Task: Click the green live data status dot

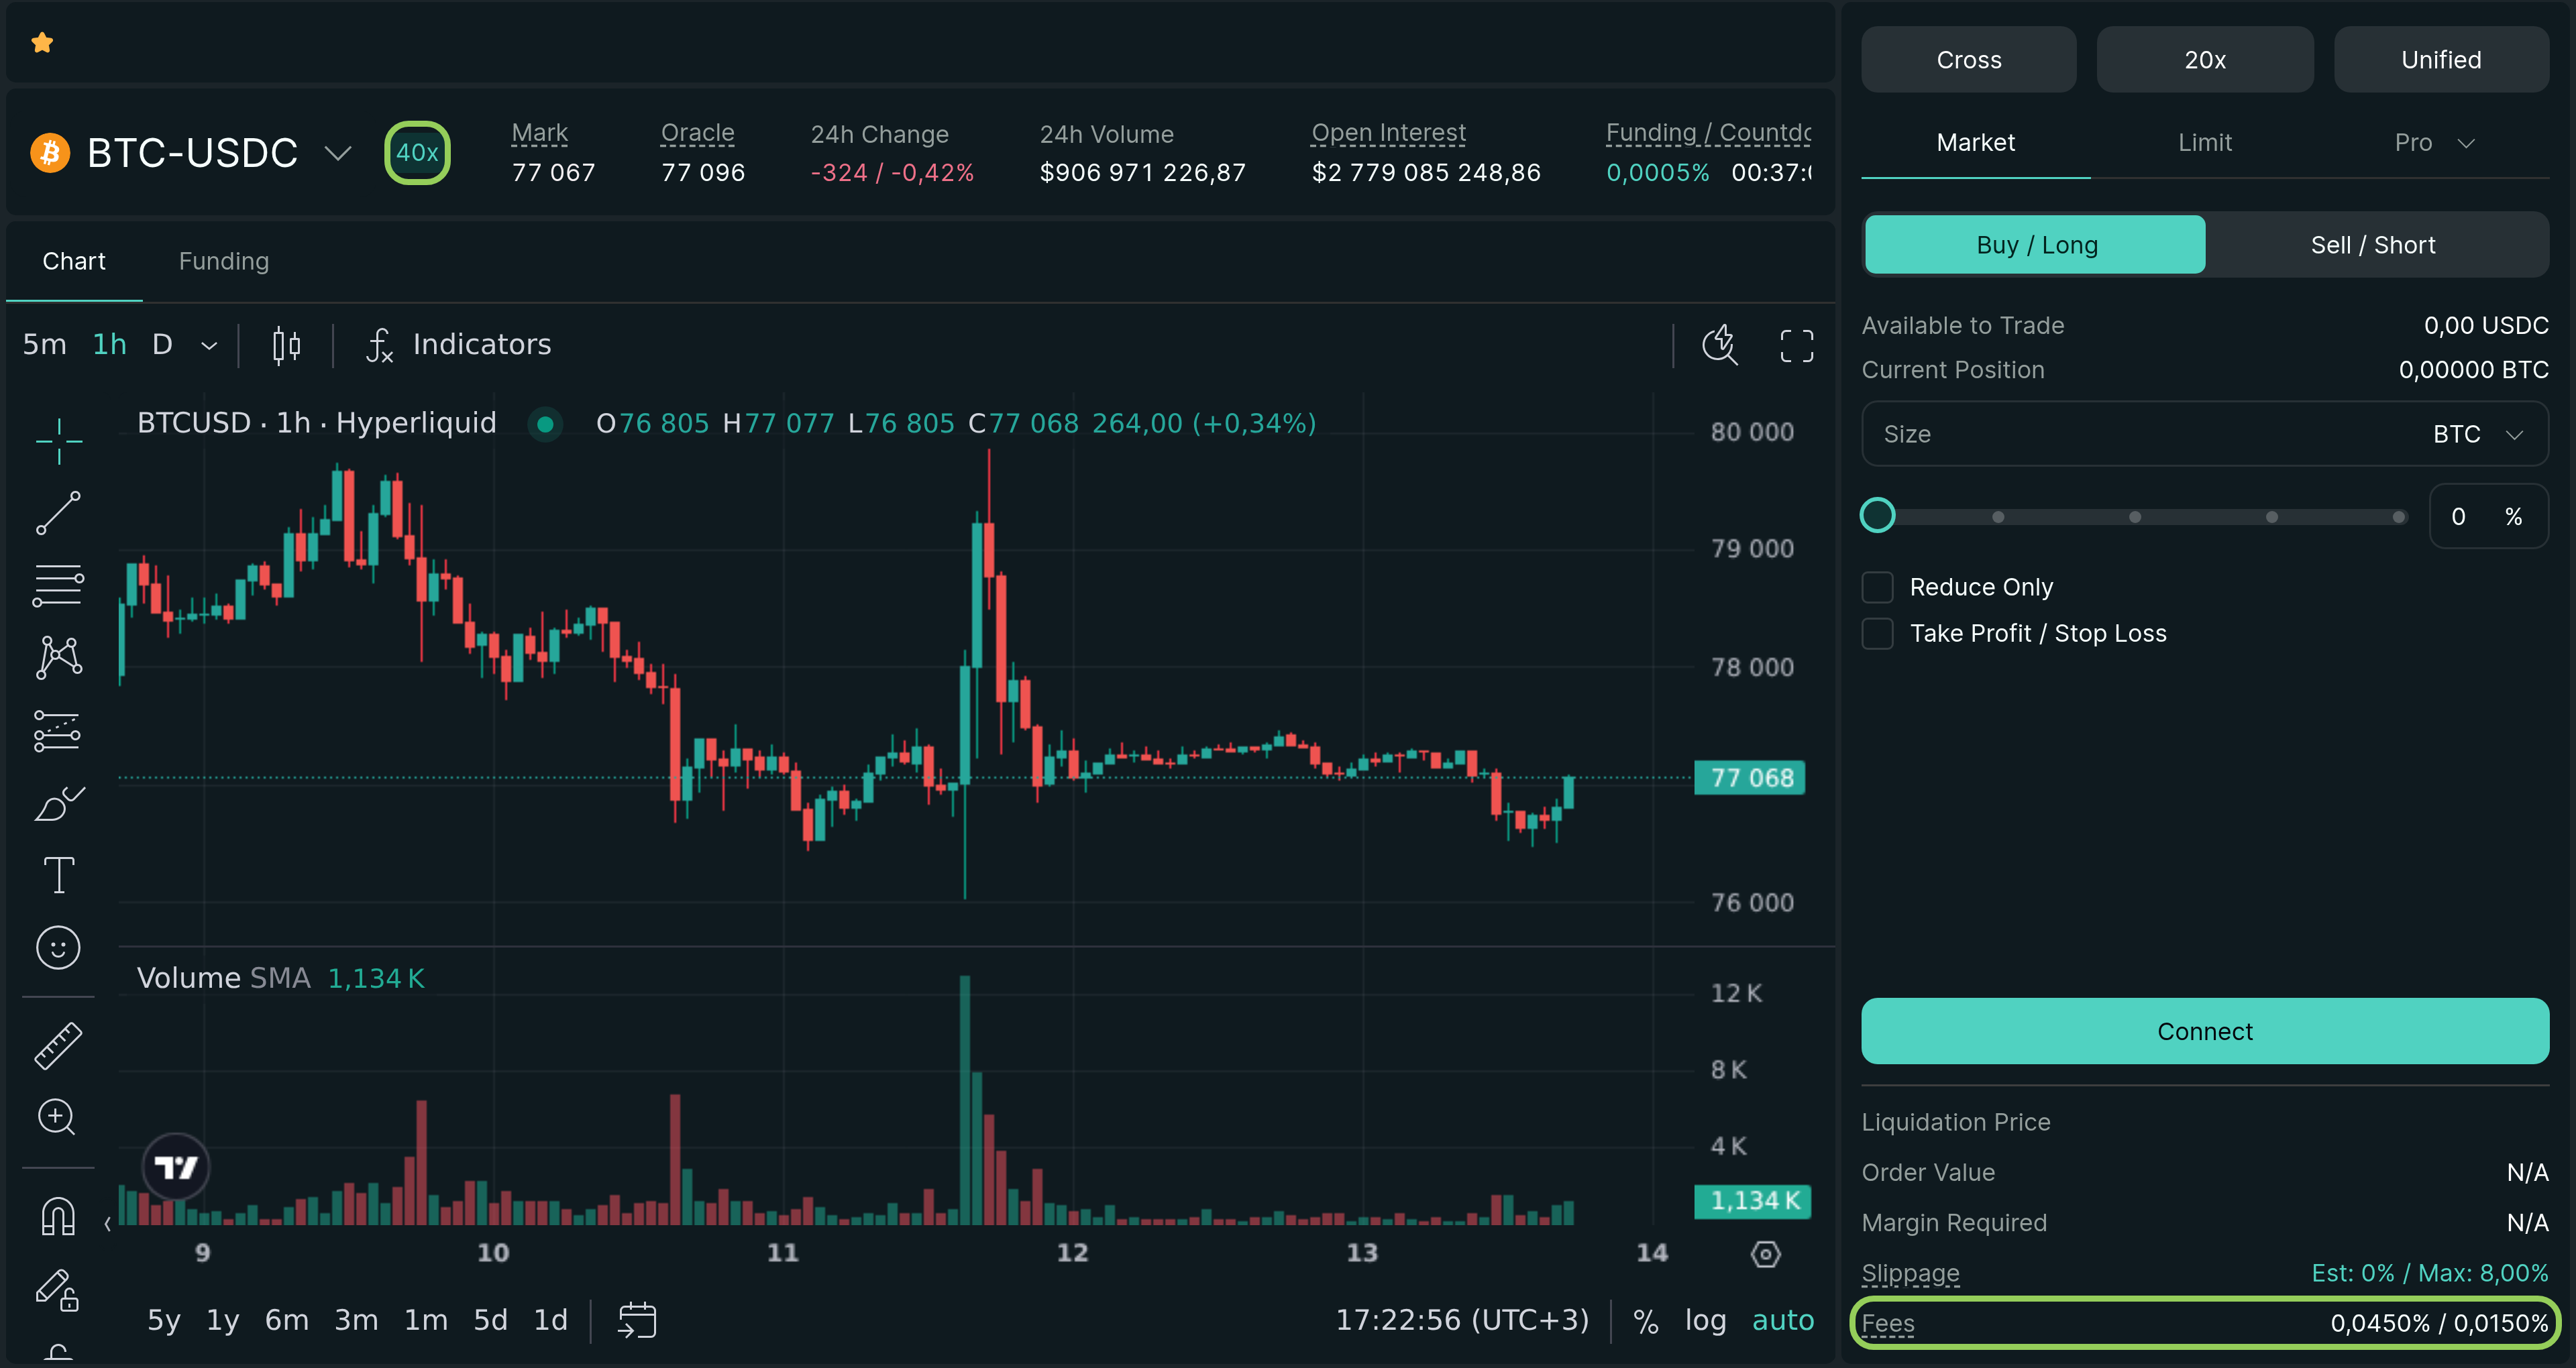Action: pos(545,424)
